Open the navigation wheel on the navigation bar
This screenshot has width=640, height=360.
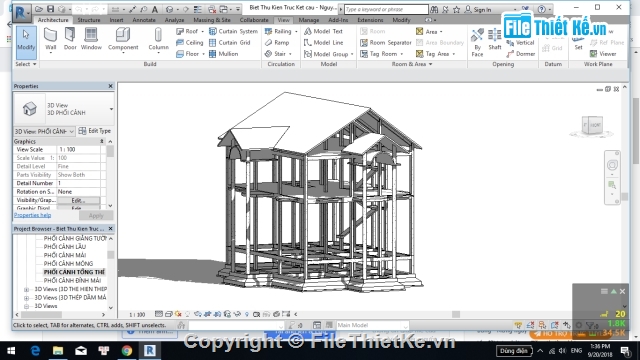click(612, 165)
